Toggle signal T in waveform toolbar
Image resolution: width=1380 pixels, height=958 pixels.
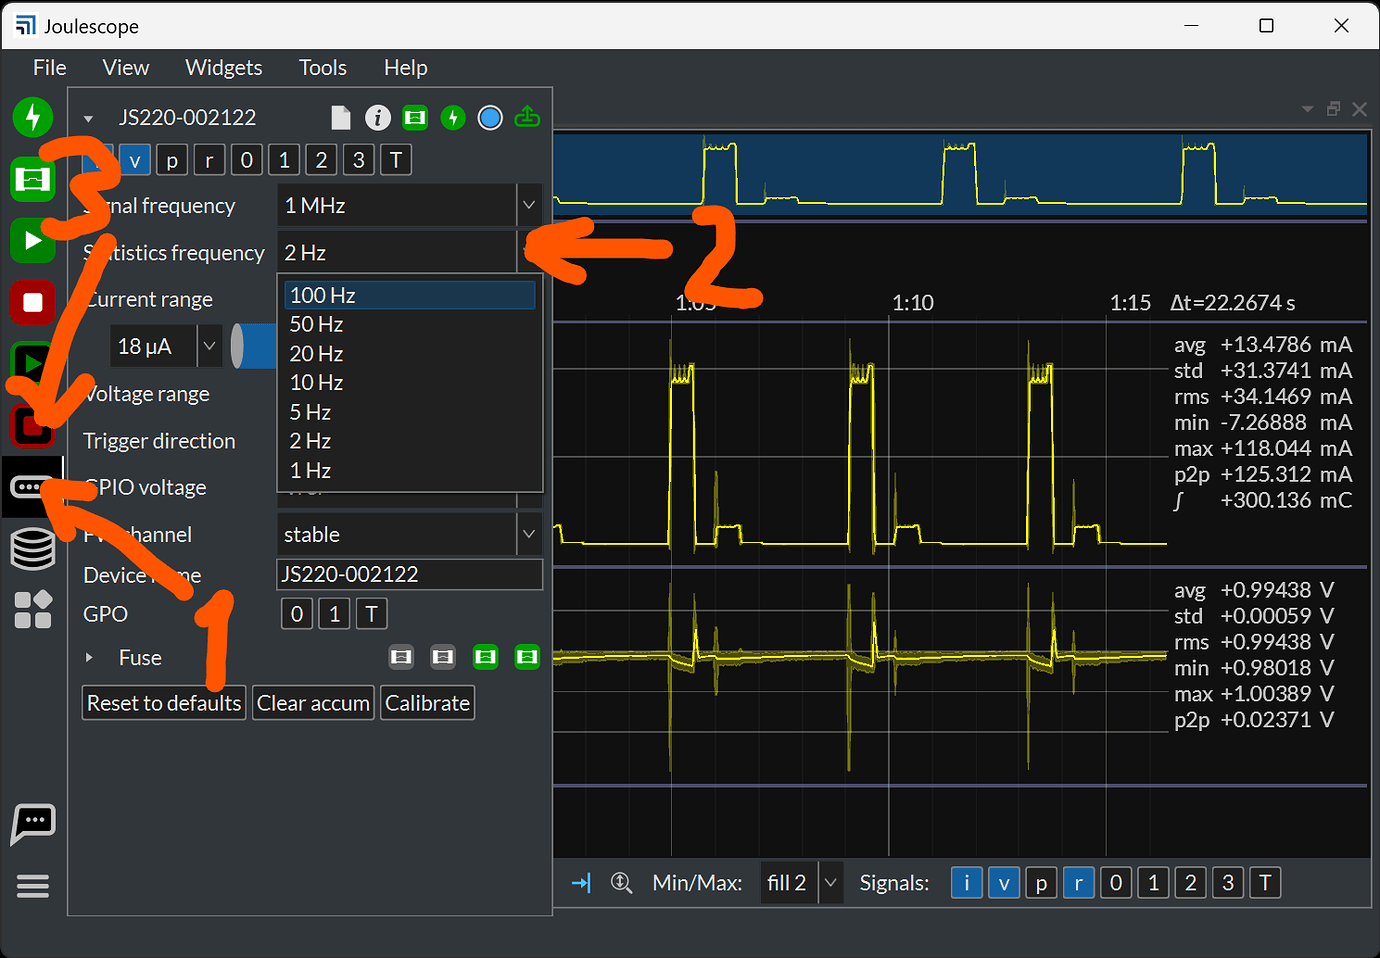pos(1265,883)
